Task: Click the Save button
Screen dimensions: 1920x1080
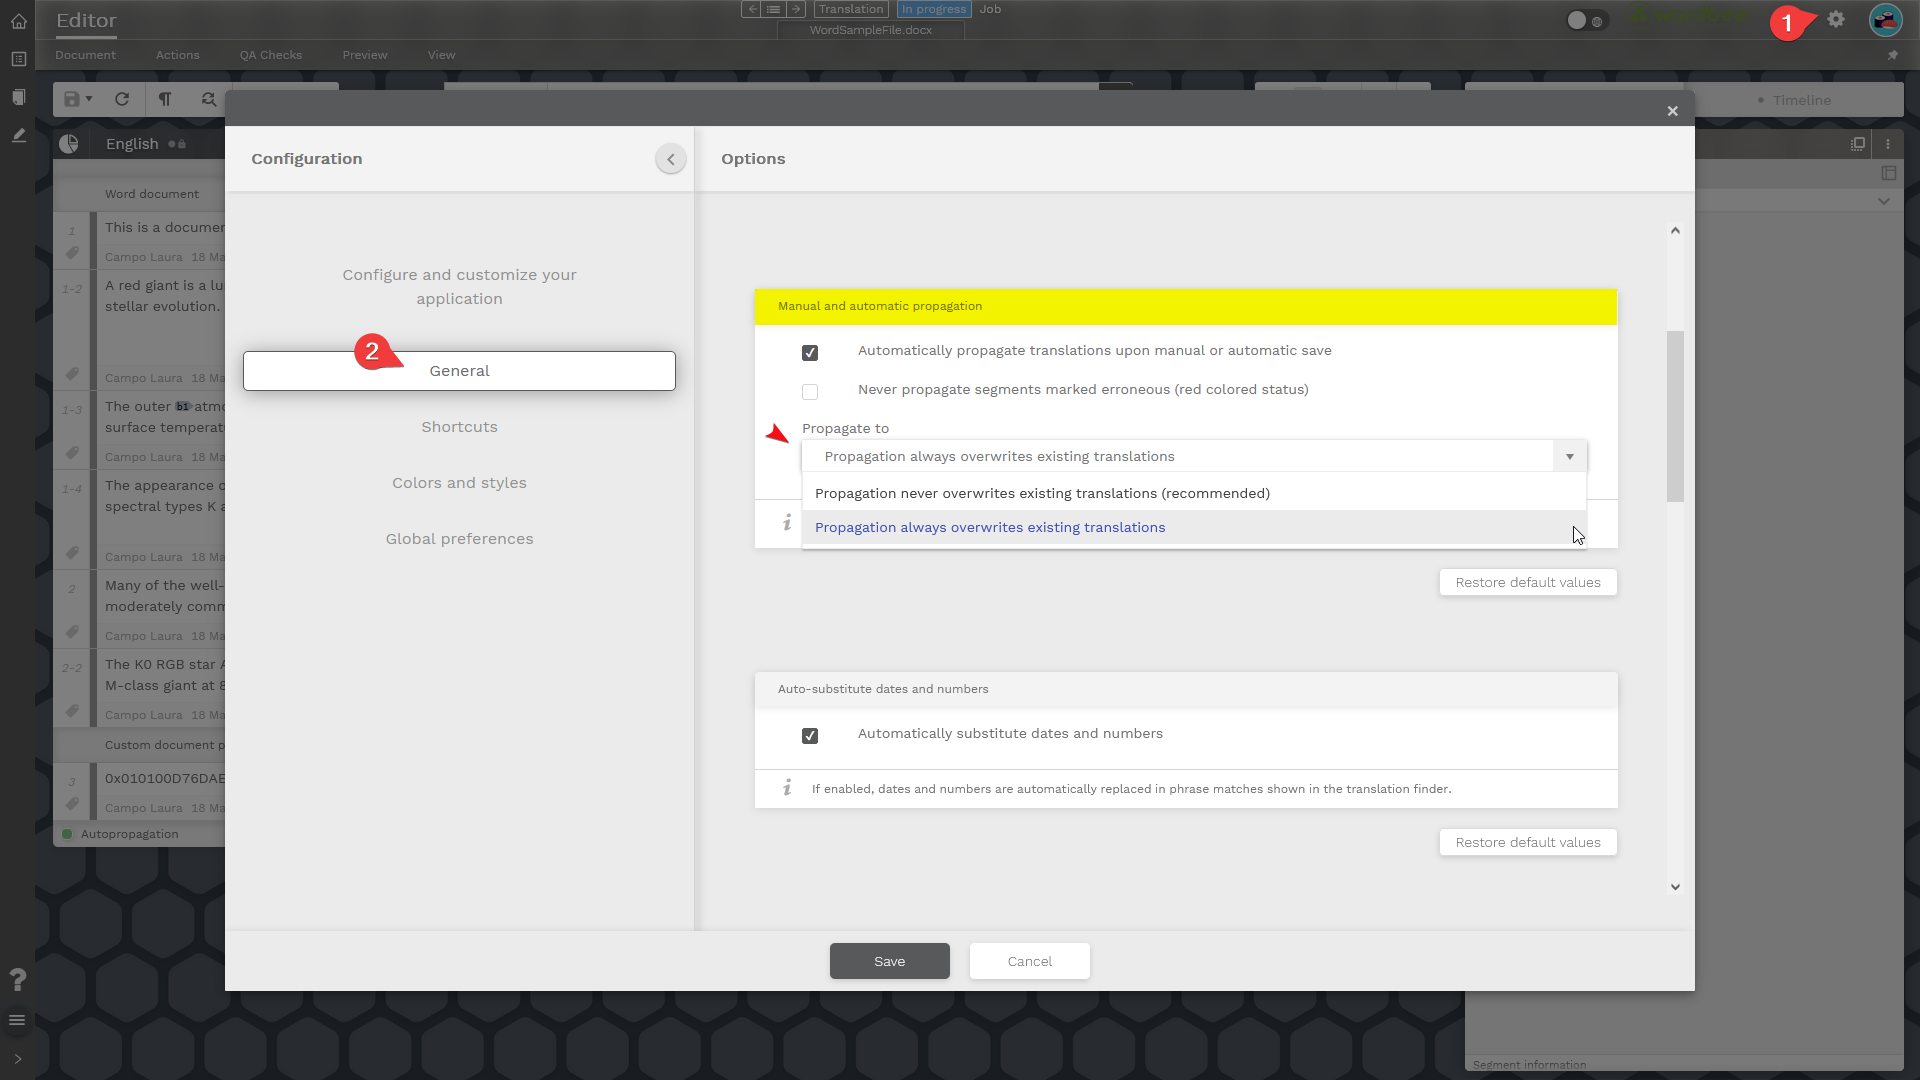Action: point(889,961)
